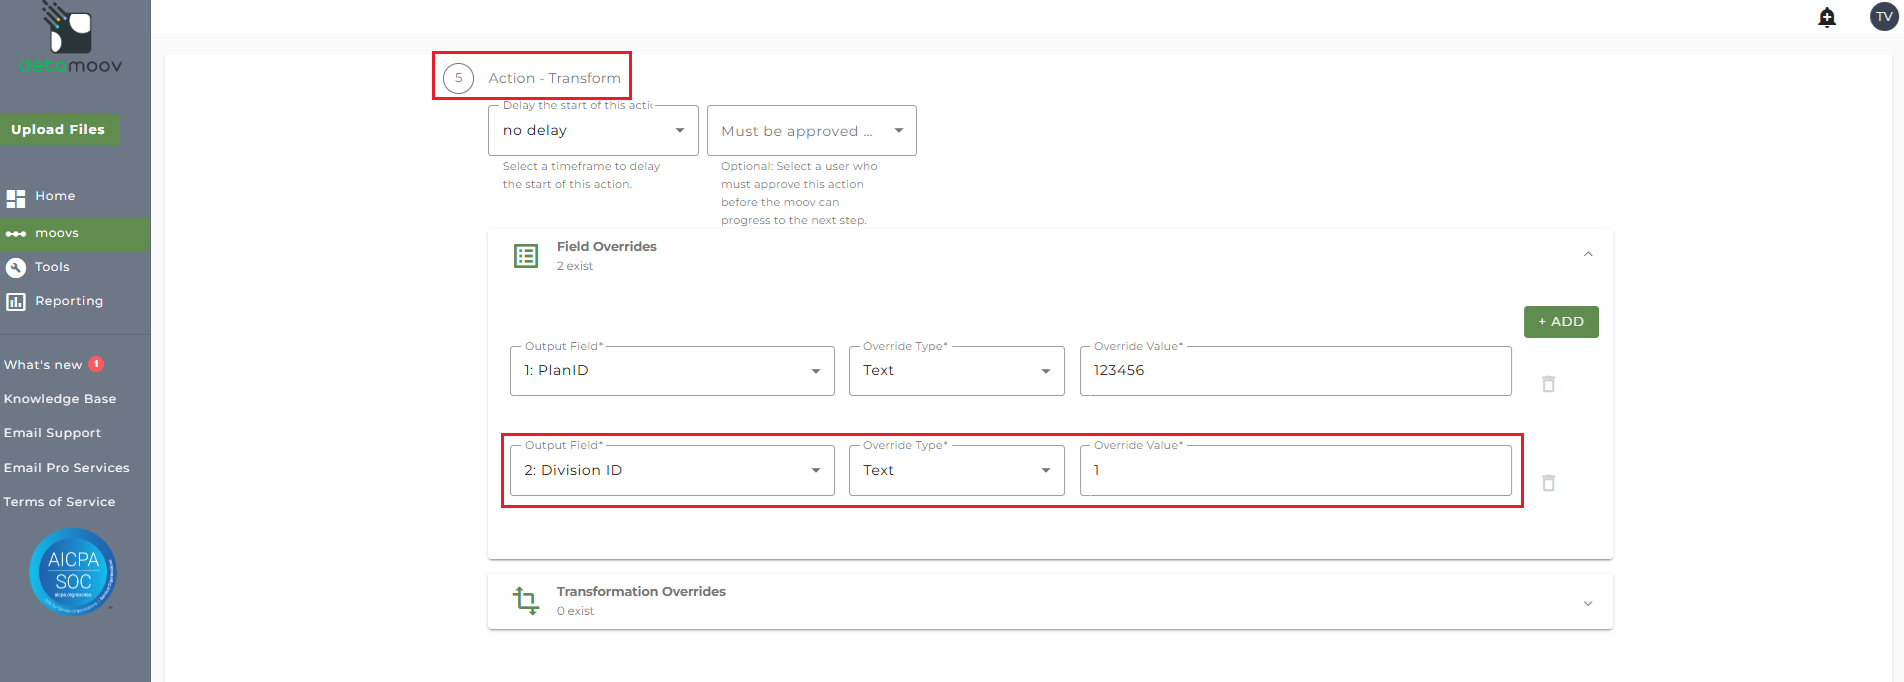Open the TV user avatar menu
The width and height of the screenshot is (1904, 682).
click(1884, 17)
